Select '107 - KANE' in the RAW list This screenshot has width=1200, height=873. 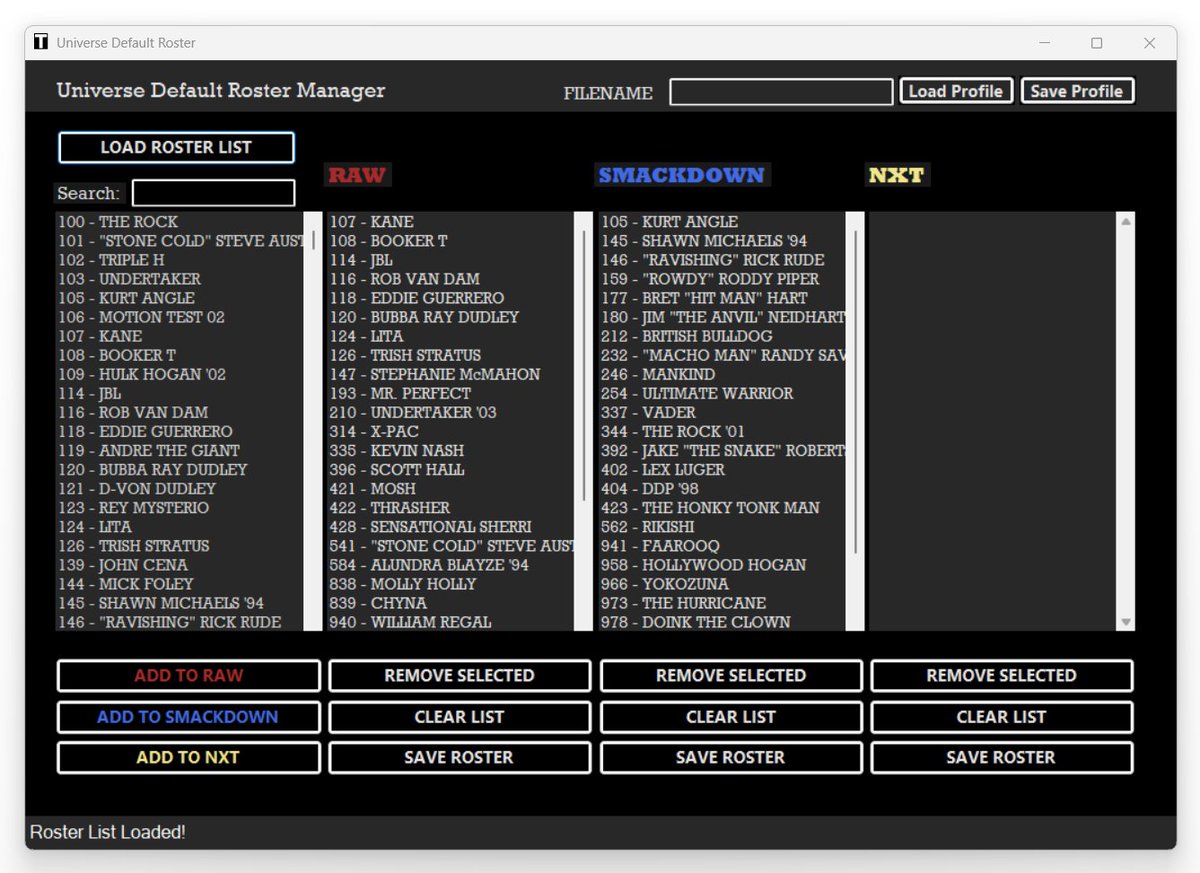451,222
